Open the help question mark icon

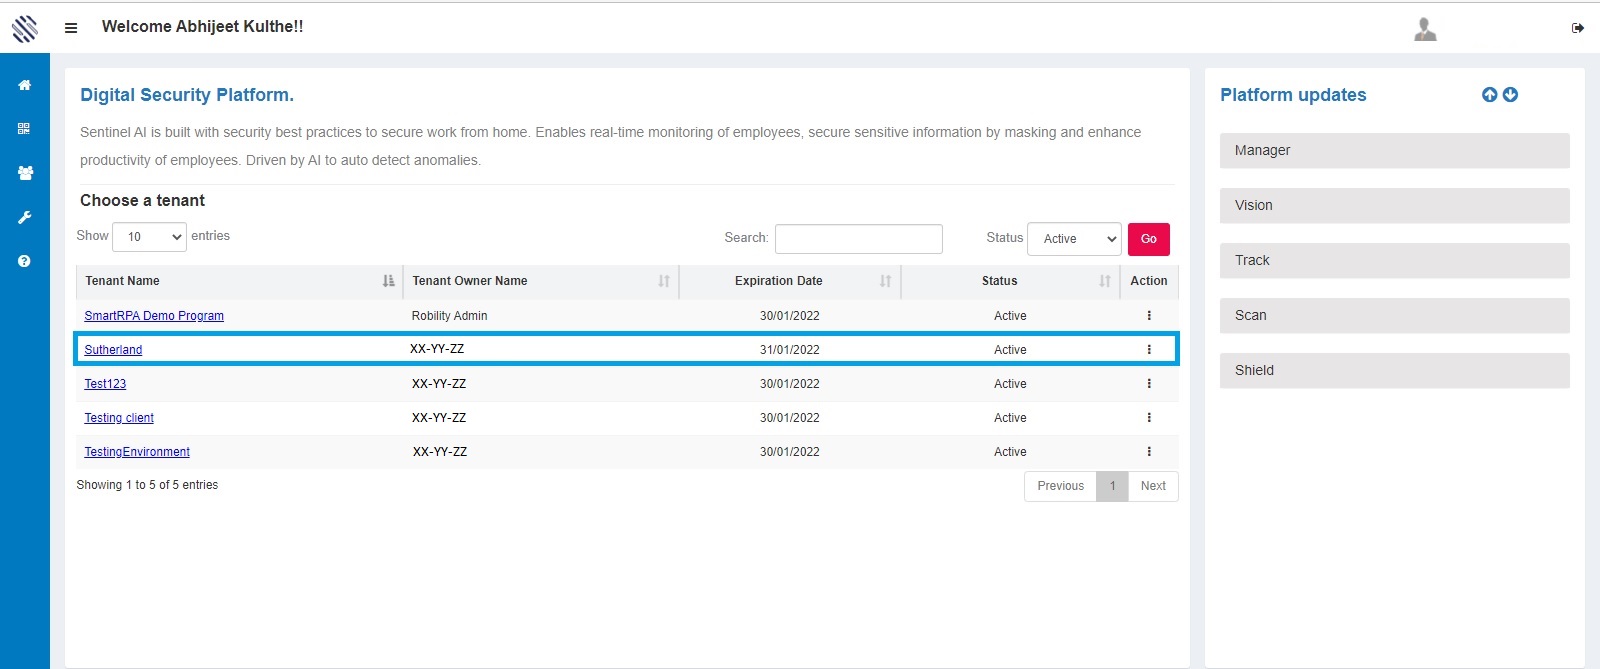[25, 261]
